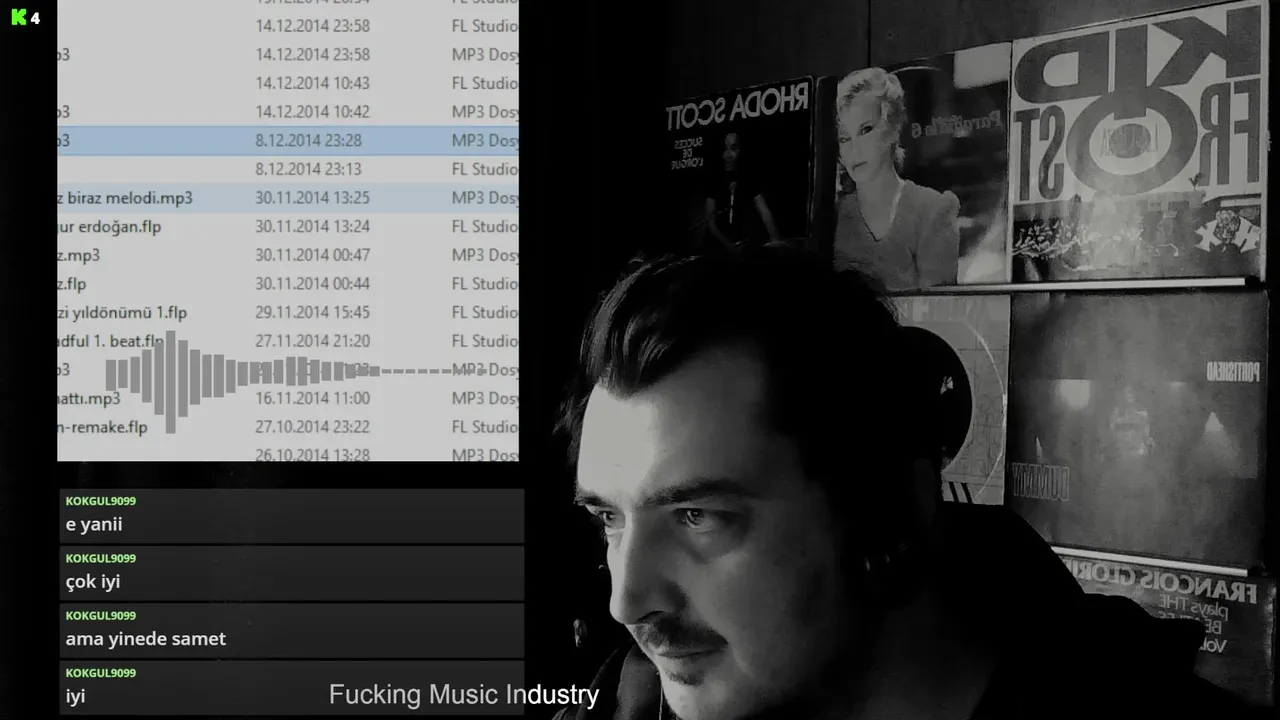Click the date cell 27.10.2014 23:22
Screen dimensions: 1280x720
[312, 427]
